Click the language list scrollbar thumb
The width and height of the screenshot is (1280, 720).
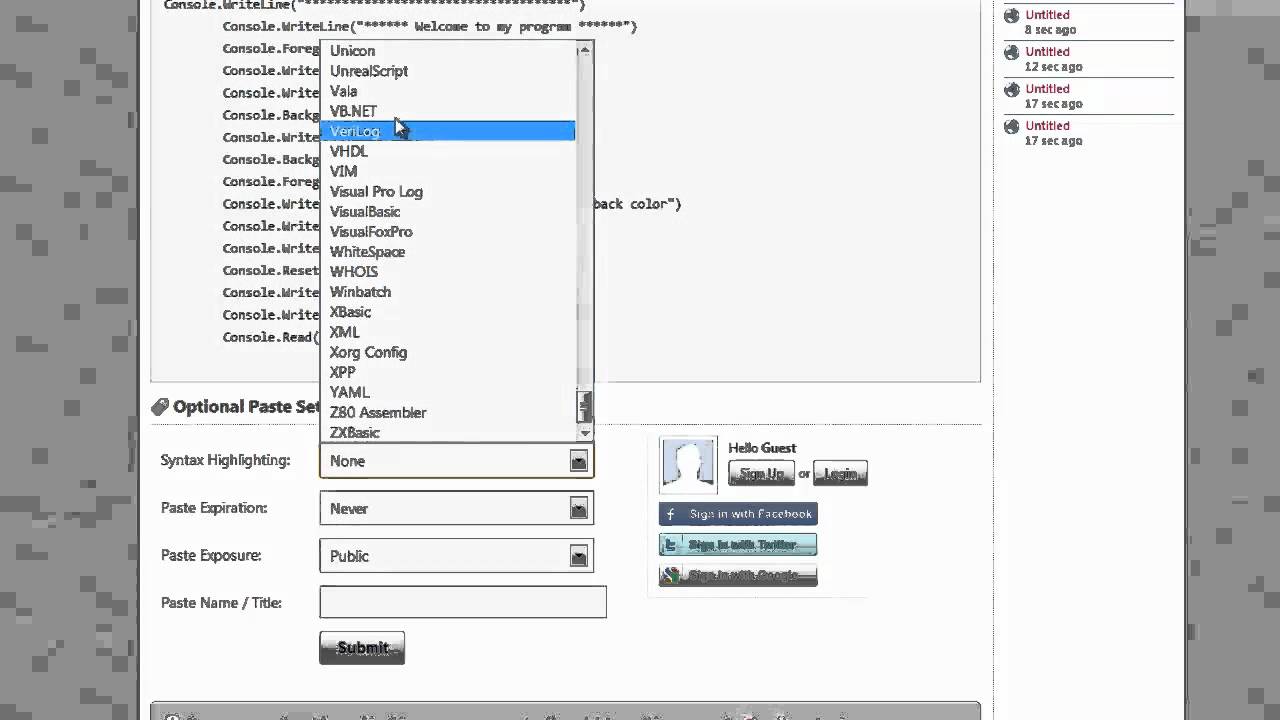(x=585, y=407)
